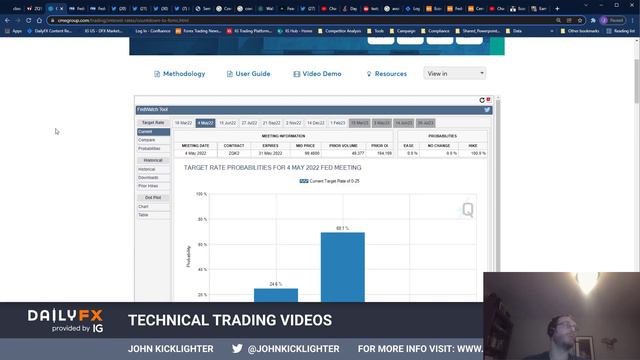
Task: Click the 100.0 % HIKE probability cell
Action: click(473, 153)
